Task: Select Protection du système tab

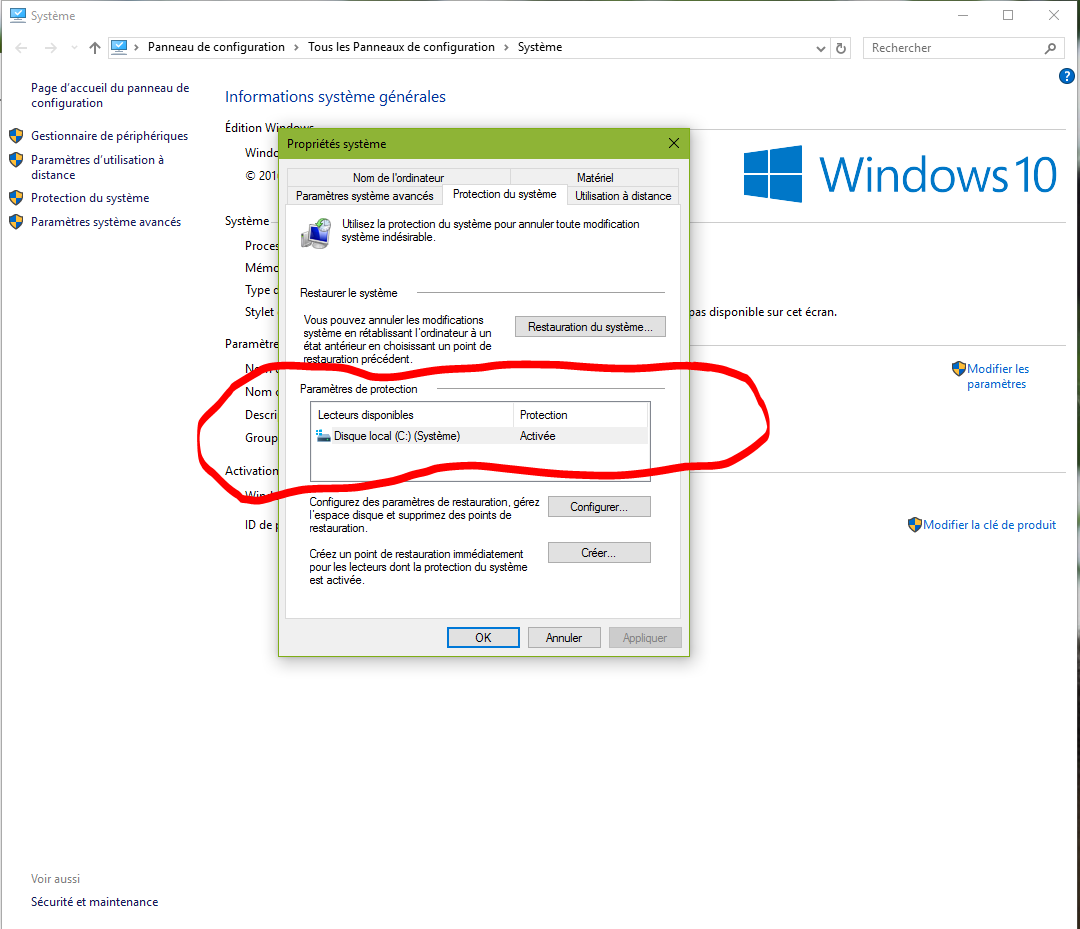Action: click(x=504, y=194)
